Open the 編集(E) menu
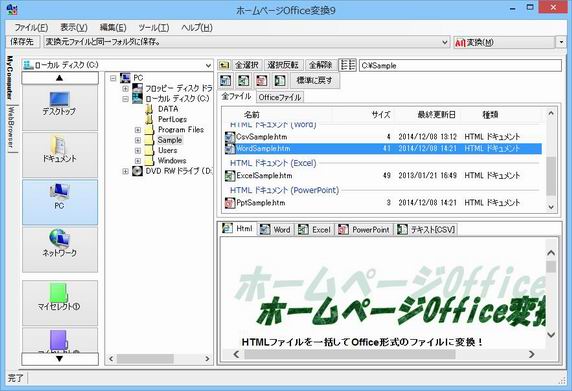 [113, 27]
